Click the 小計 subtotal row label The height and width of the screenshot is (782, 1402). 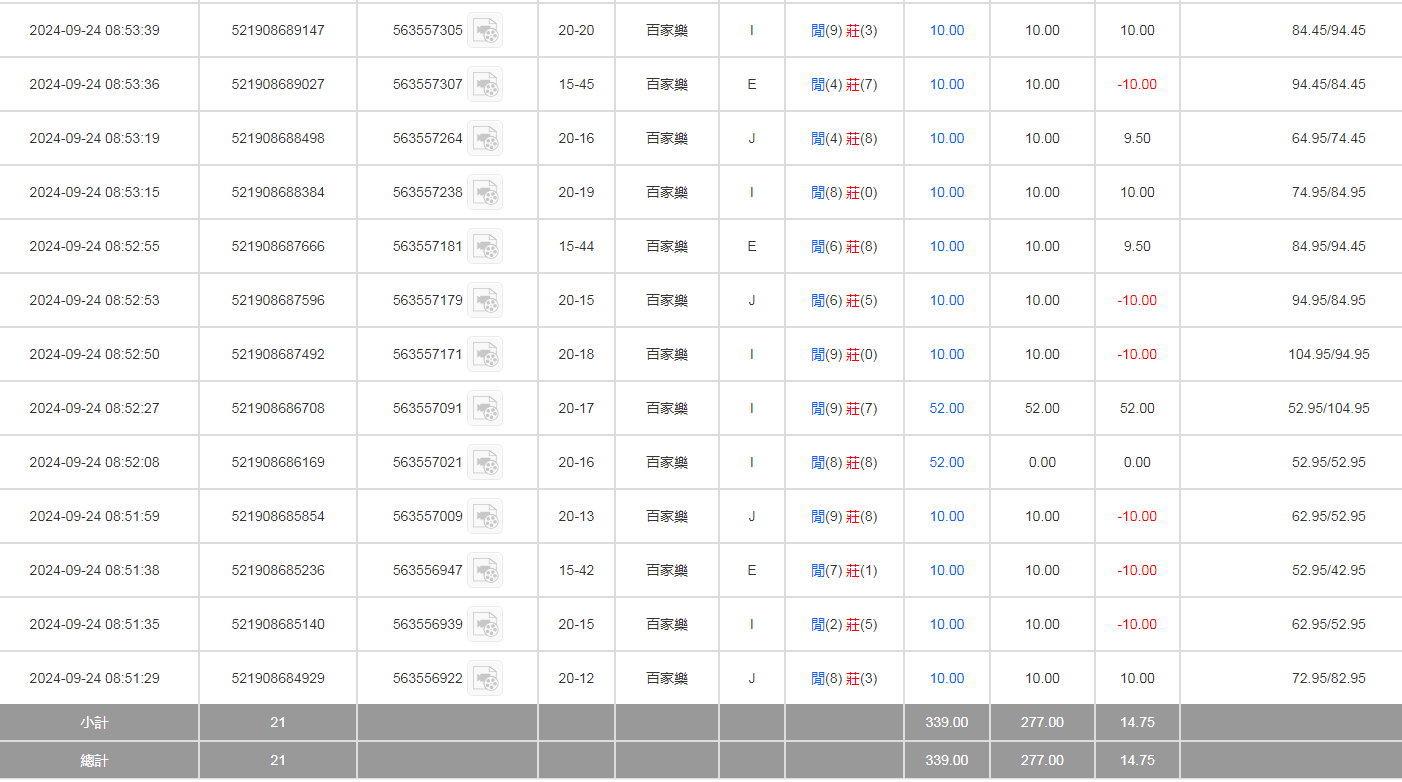(x=94, y=722)
